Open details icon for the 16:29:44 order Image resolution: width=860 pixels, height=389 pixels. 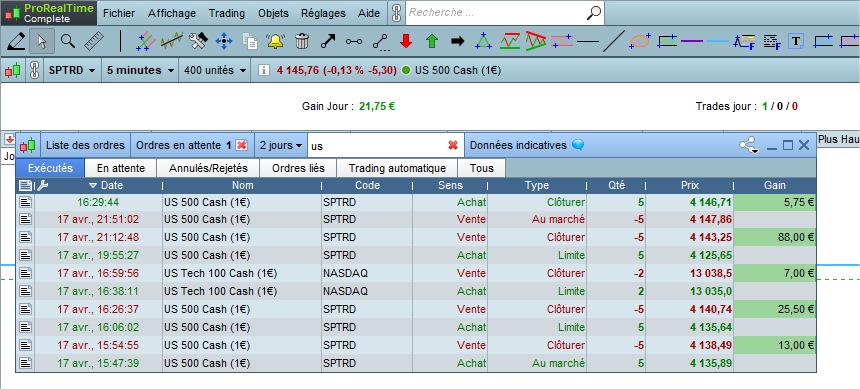coord(25,202)
